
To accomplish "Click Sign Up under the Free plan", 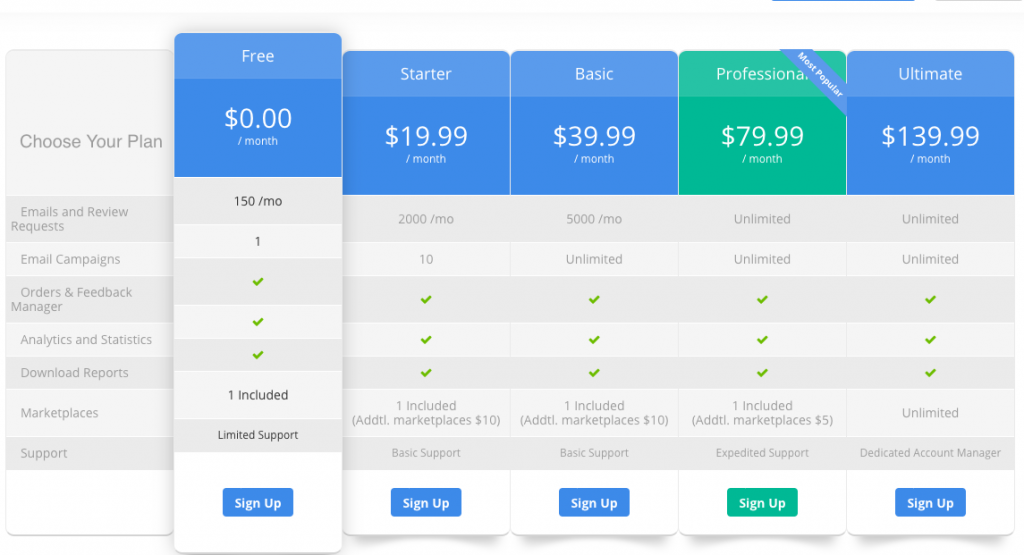I will click(x=258, y=502).
